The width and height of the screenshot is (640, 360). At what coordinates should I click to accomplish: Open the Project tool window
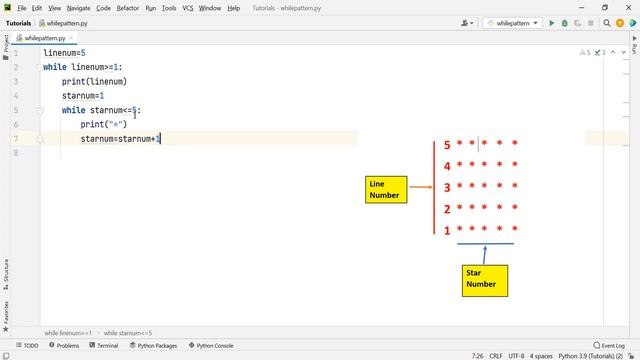pyautogui.click(x=6, y=47)
